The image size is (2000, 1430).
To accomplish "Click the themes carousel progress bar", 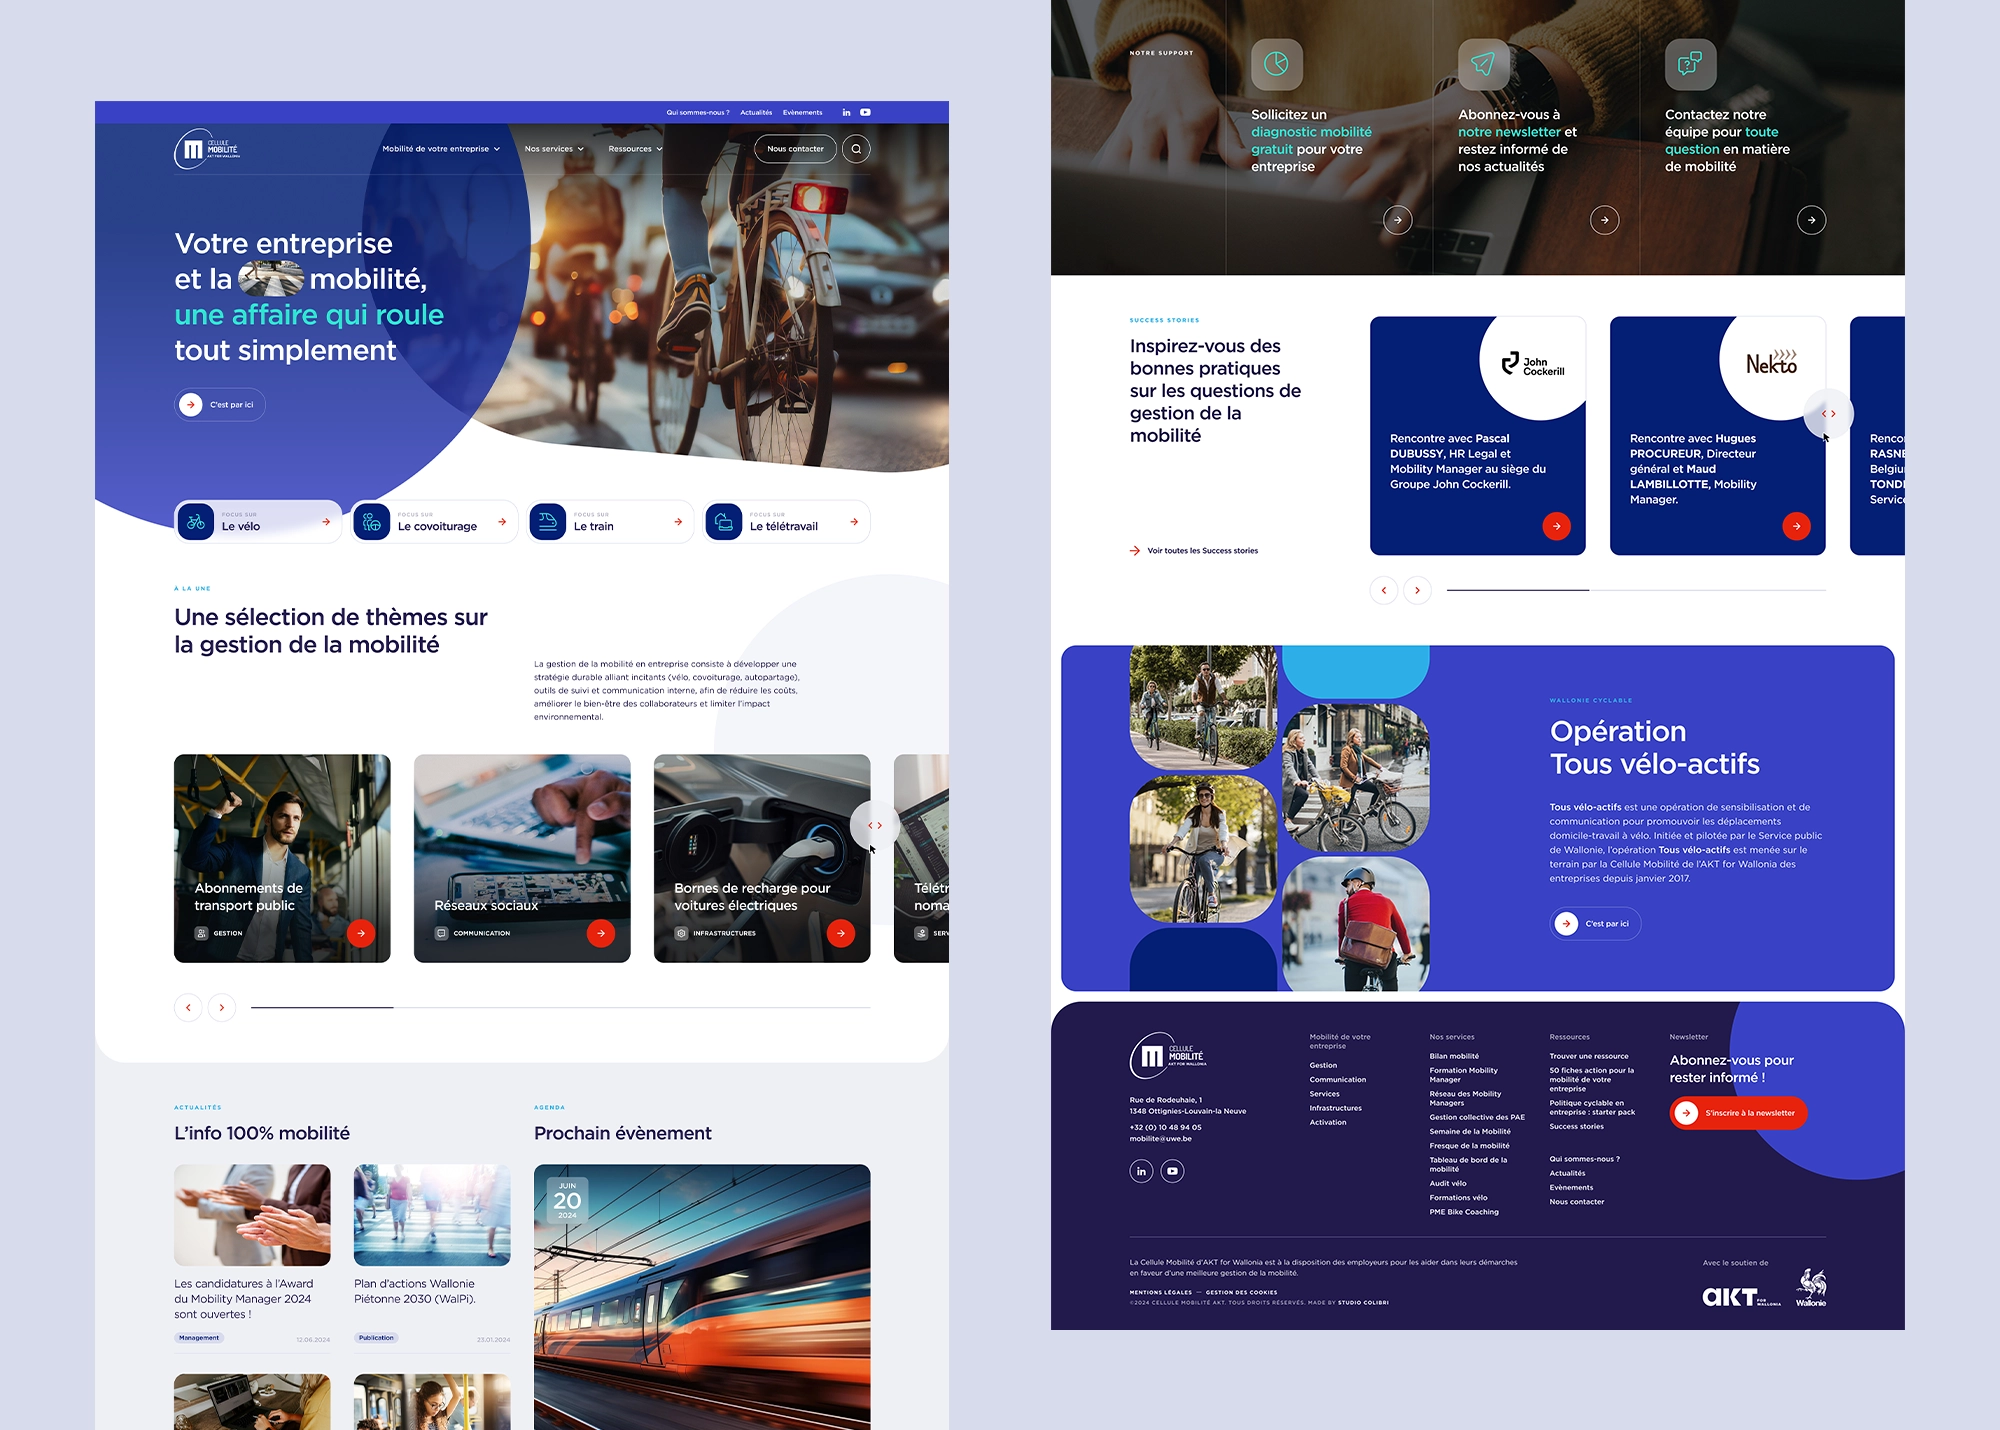I will (560, 1007).
